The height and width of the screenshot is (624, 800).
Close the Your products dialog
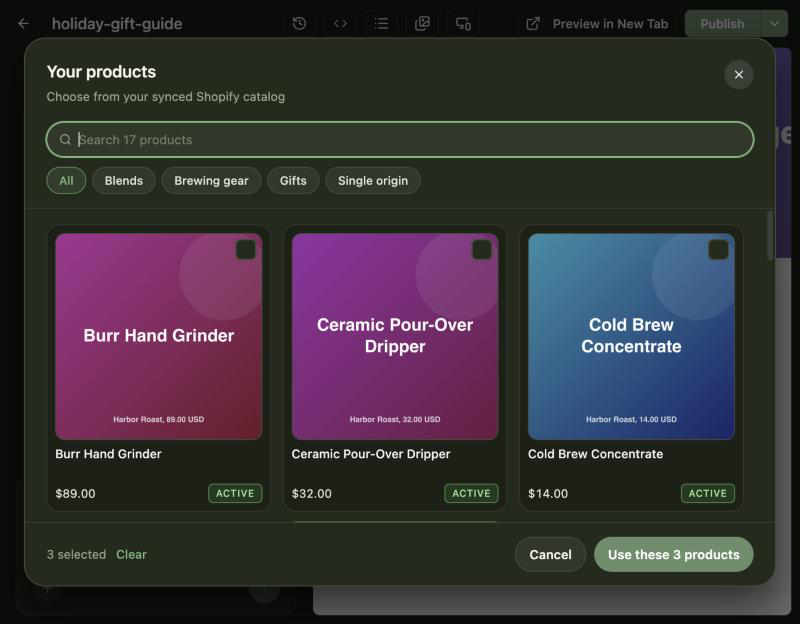(x=739, y=74)
